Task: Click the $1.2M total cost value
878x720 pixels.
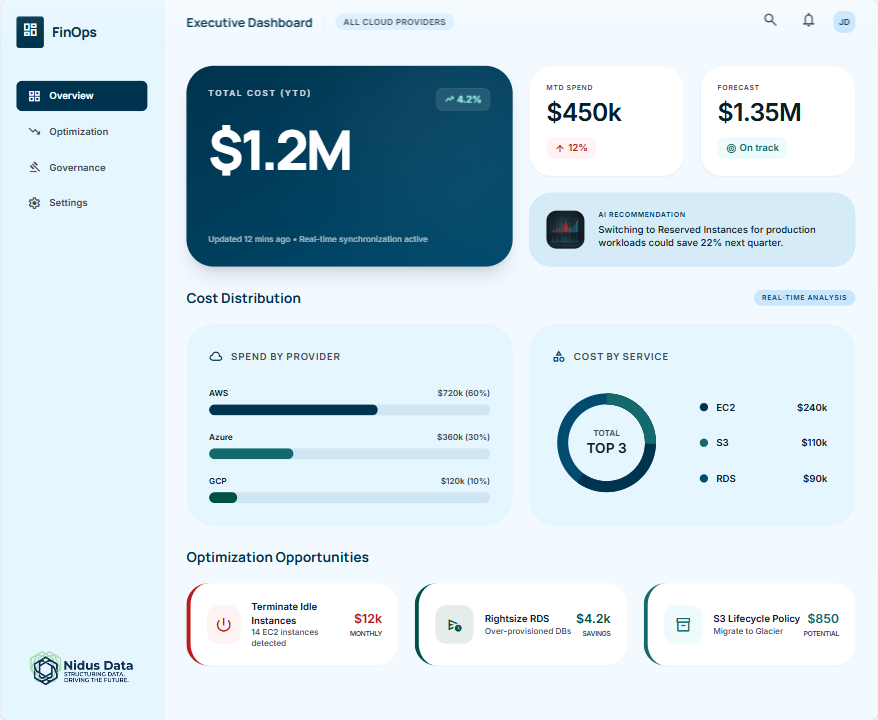Action: (x=280, y=150)
